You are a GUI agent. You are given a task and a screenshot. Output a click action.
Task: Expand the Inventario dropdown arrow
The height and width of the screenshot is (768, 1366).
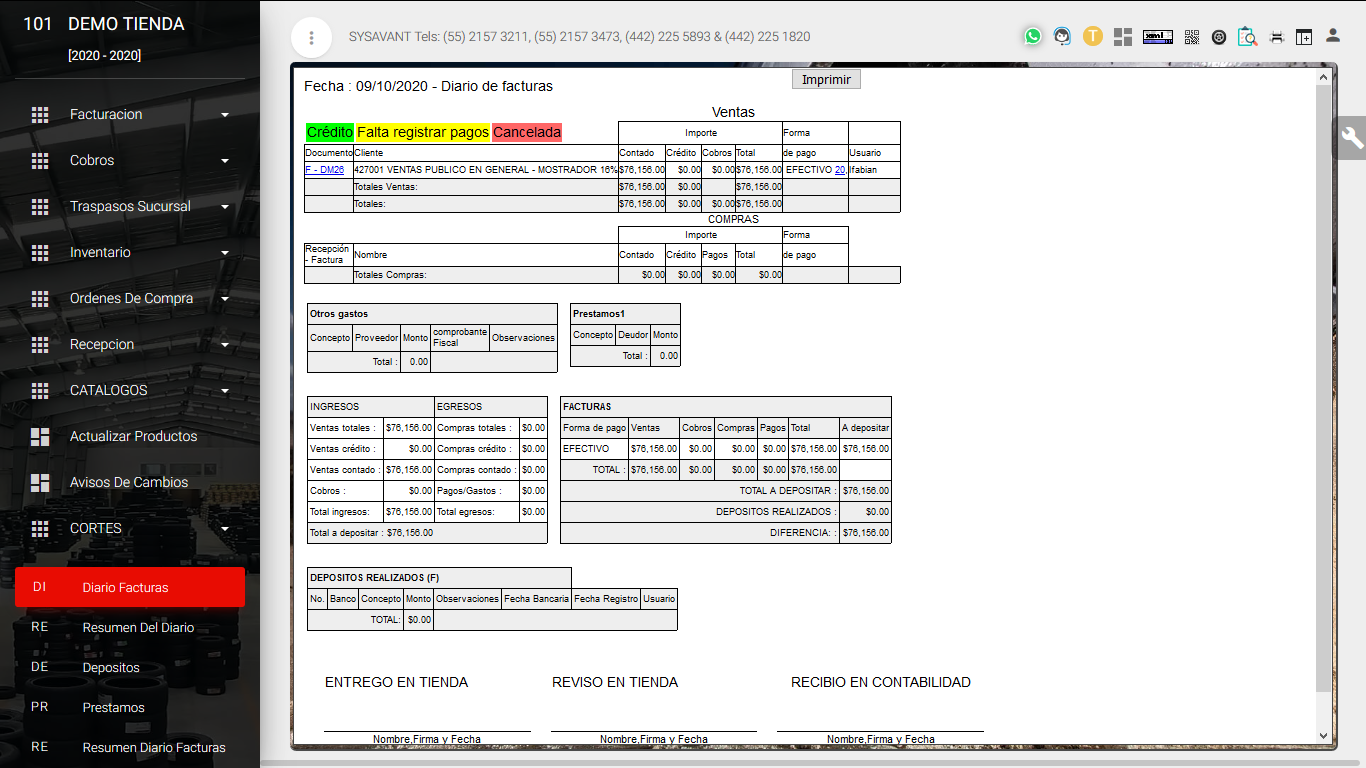(225, 253)
